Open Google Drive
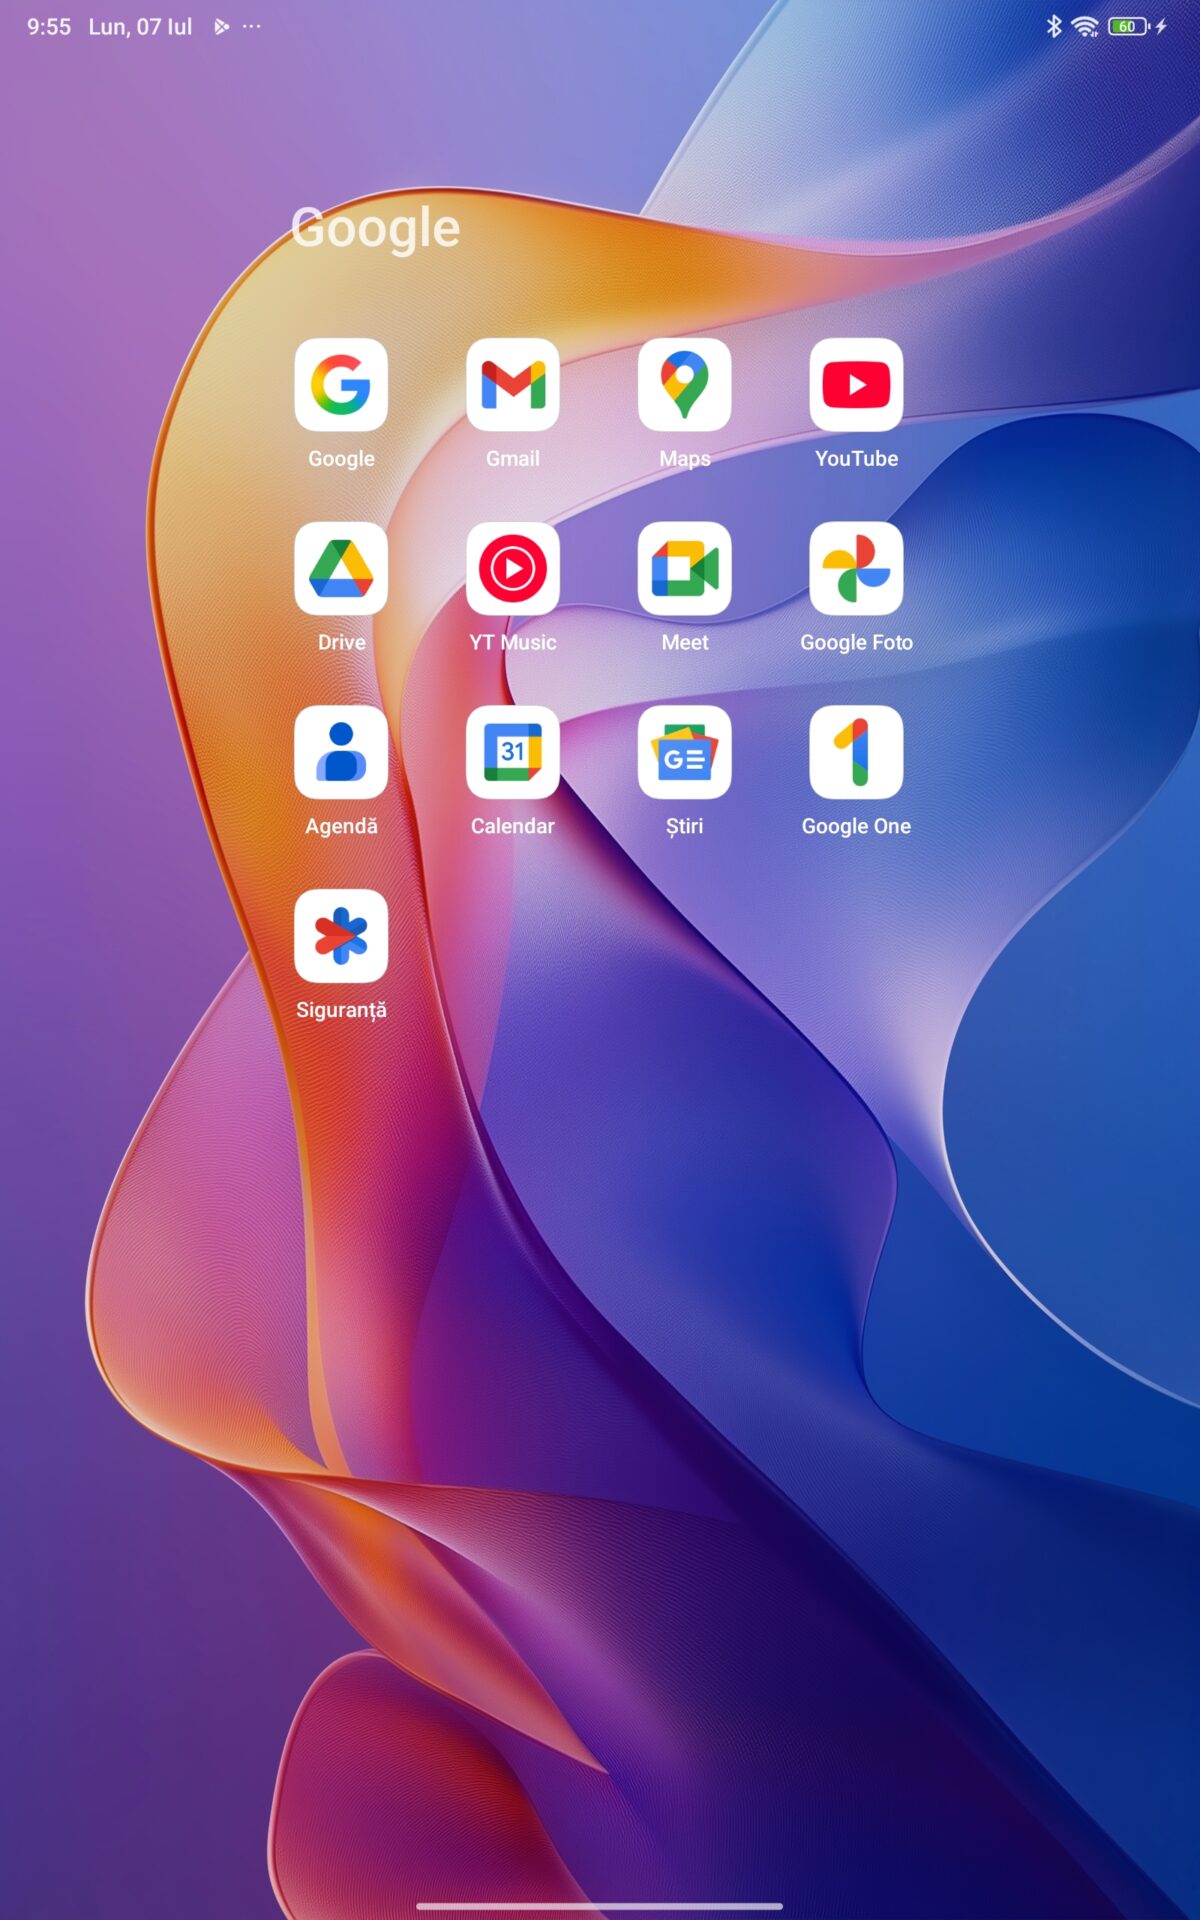The image size is (1200, 1920). pyautogui.click(x=341, y=569)
